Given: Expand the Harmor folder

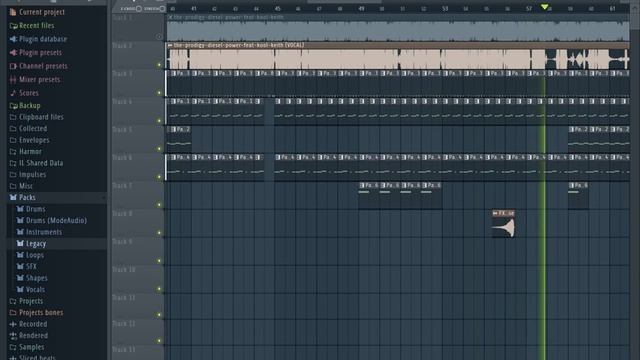Looking at the screenshot, I should coord(13,151).
